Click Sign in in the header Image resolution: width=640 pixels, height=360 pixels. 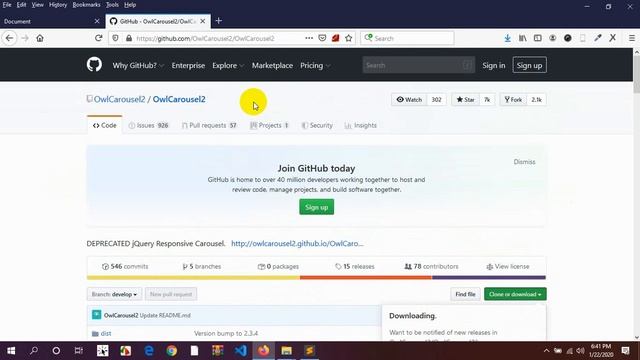(x=493, y=65)
